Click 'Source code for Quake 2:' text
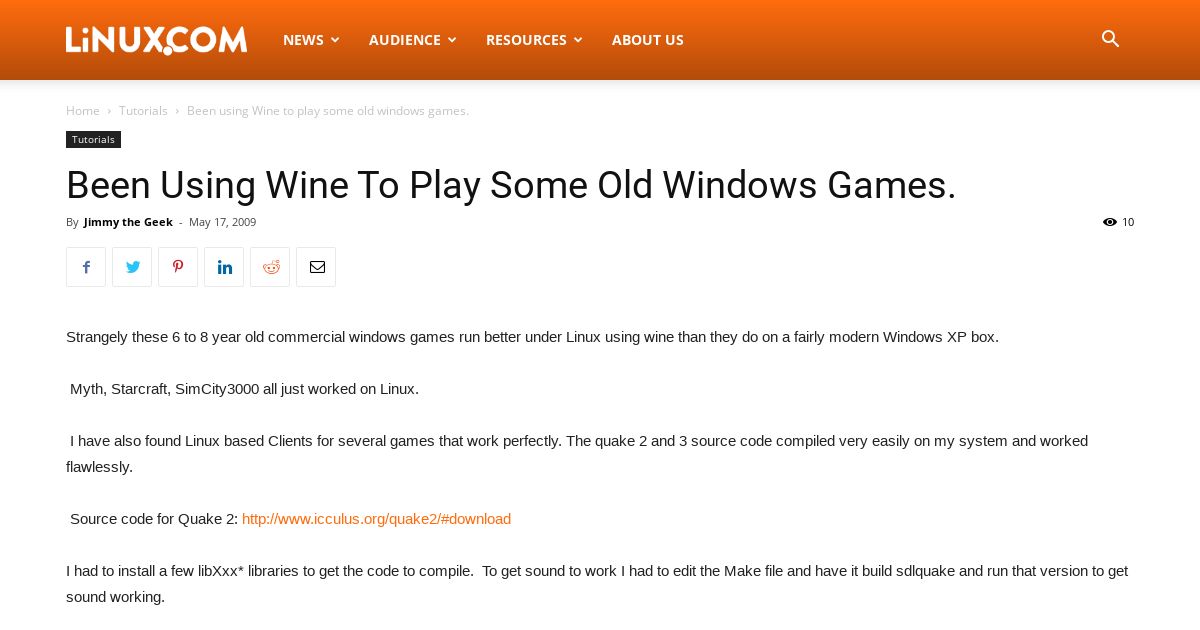1200x630 pixels. tap(154, 519)
